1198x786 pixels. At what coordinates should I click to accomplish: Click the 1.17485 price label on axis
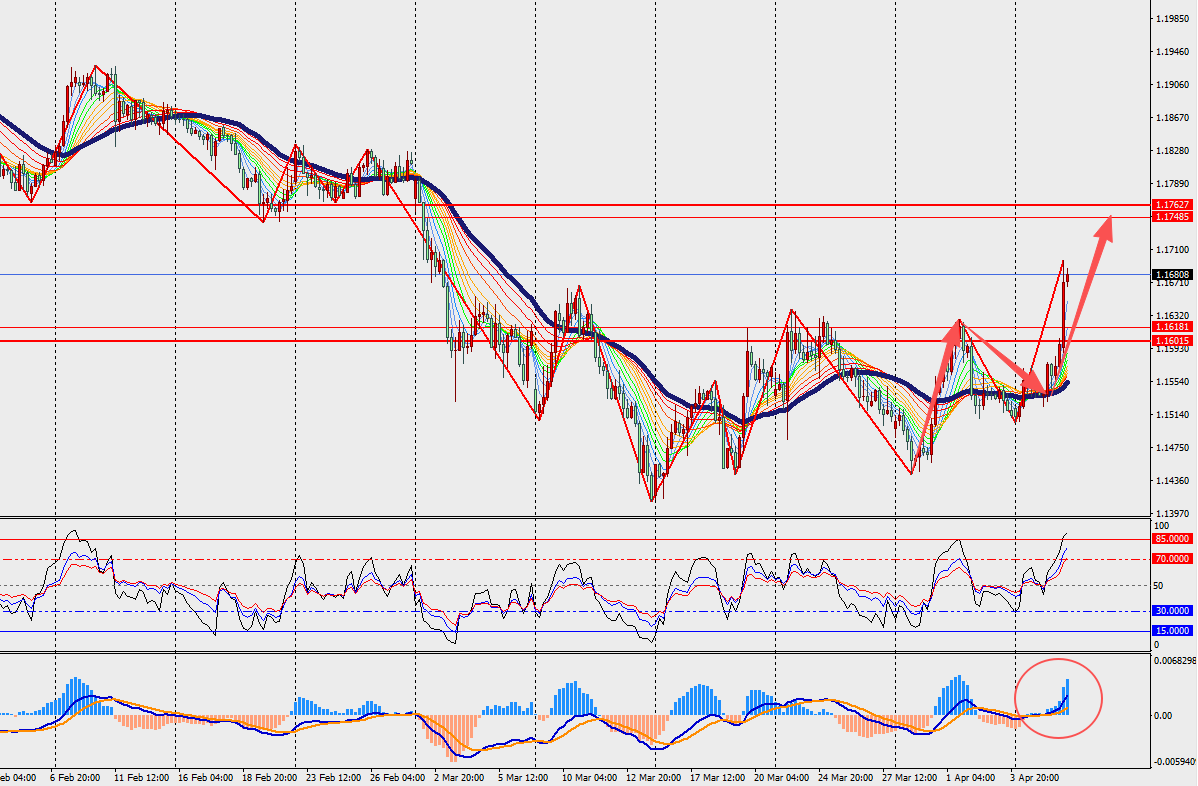1171,217
